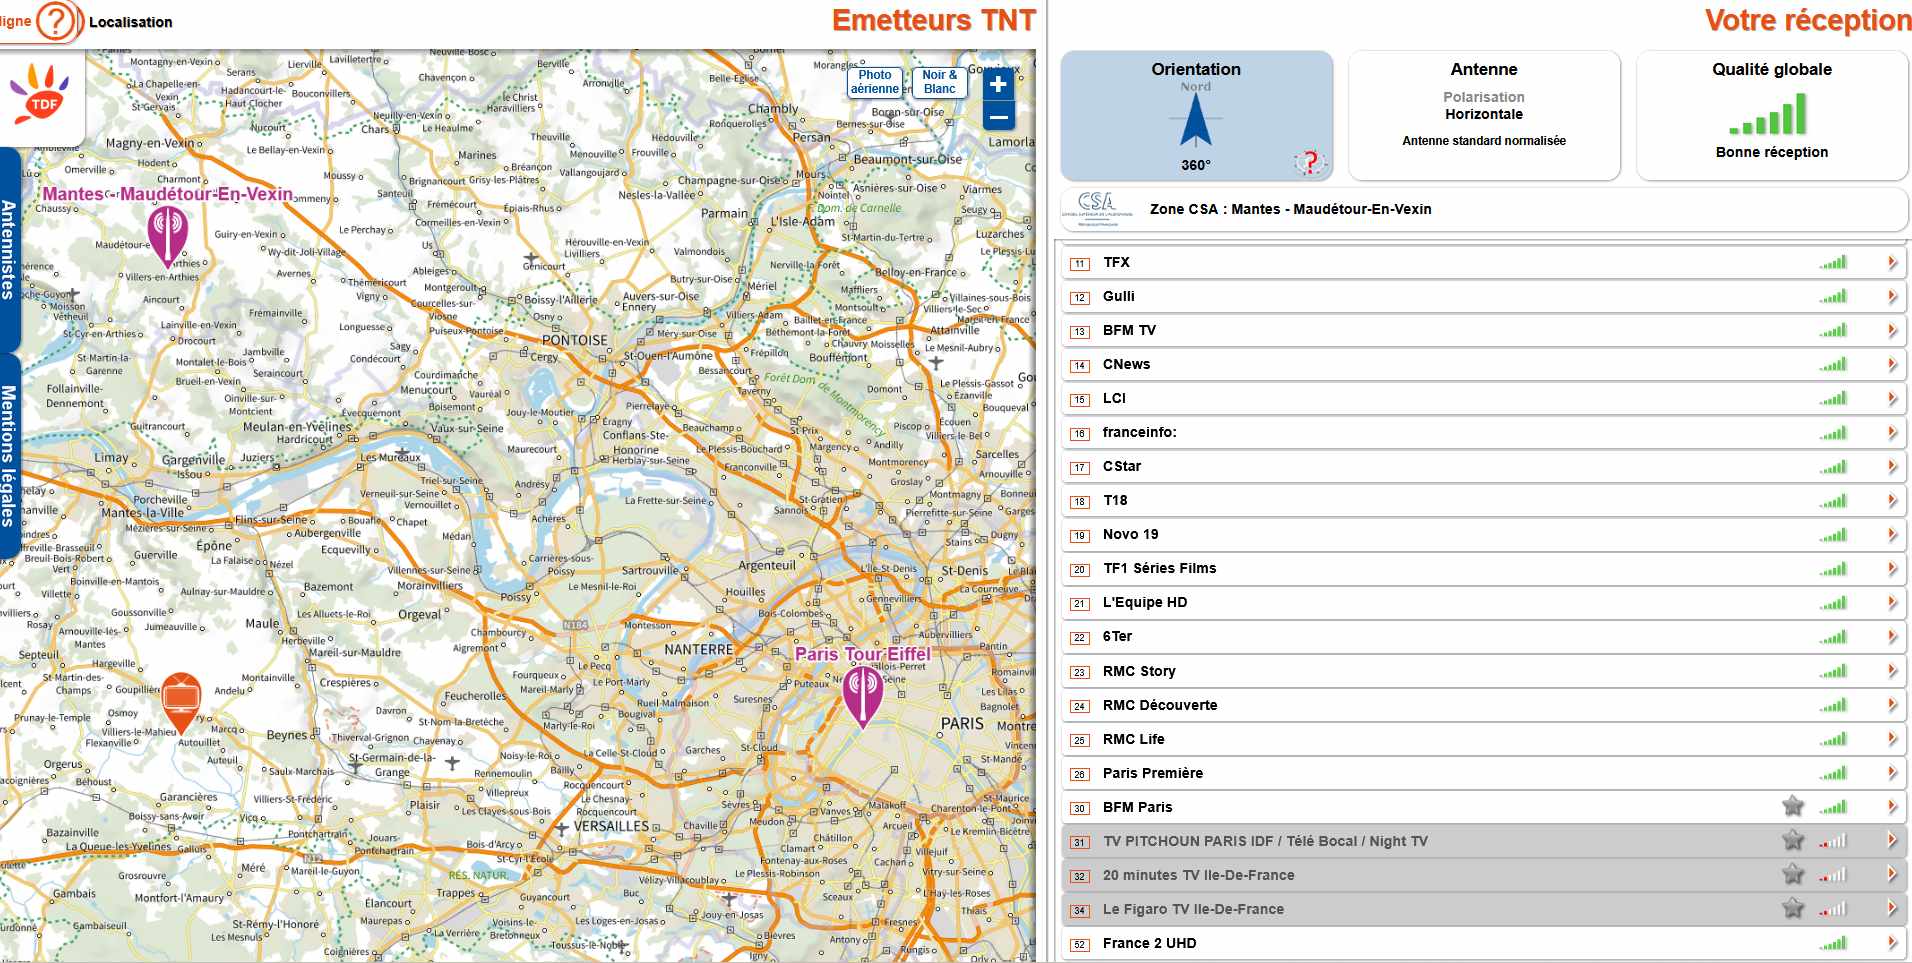Zoom in on the map with plus button
This screenshot has width=1912, height=963.
(x=998, y=85)
